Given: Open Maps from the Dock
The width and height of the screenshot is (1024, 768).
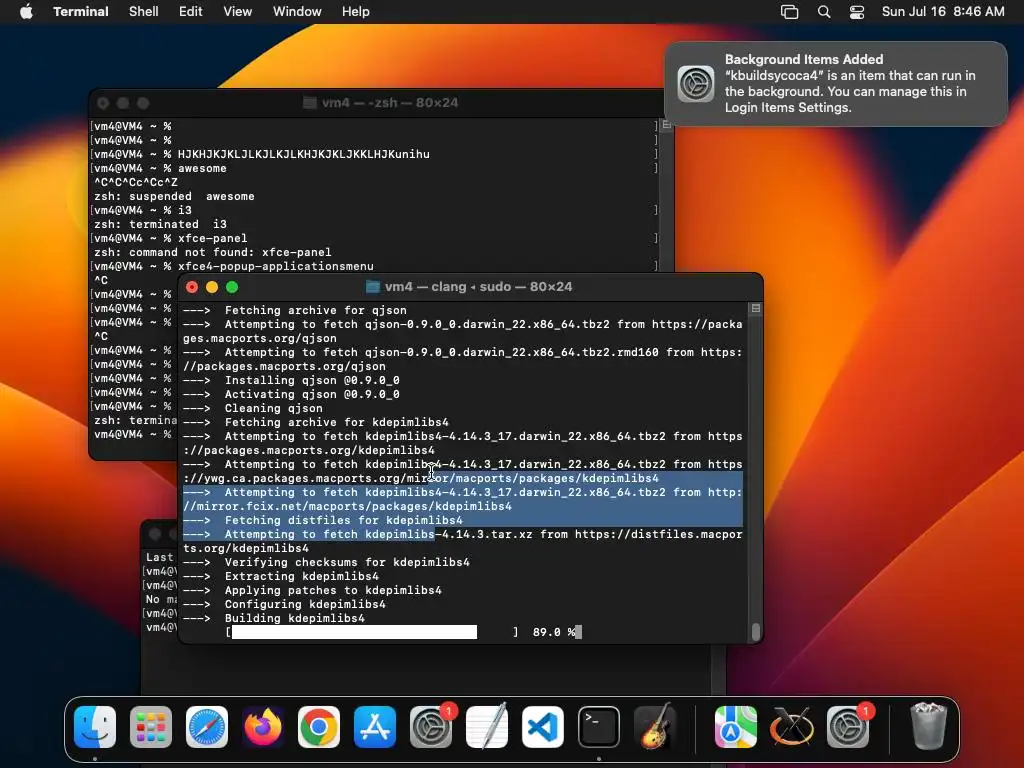Looking at the screenshot, I should click(736, 727).
